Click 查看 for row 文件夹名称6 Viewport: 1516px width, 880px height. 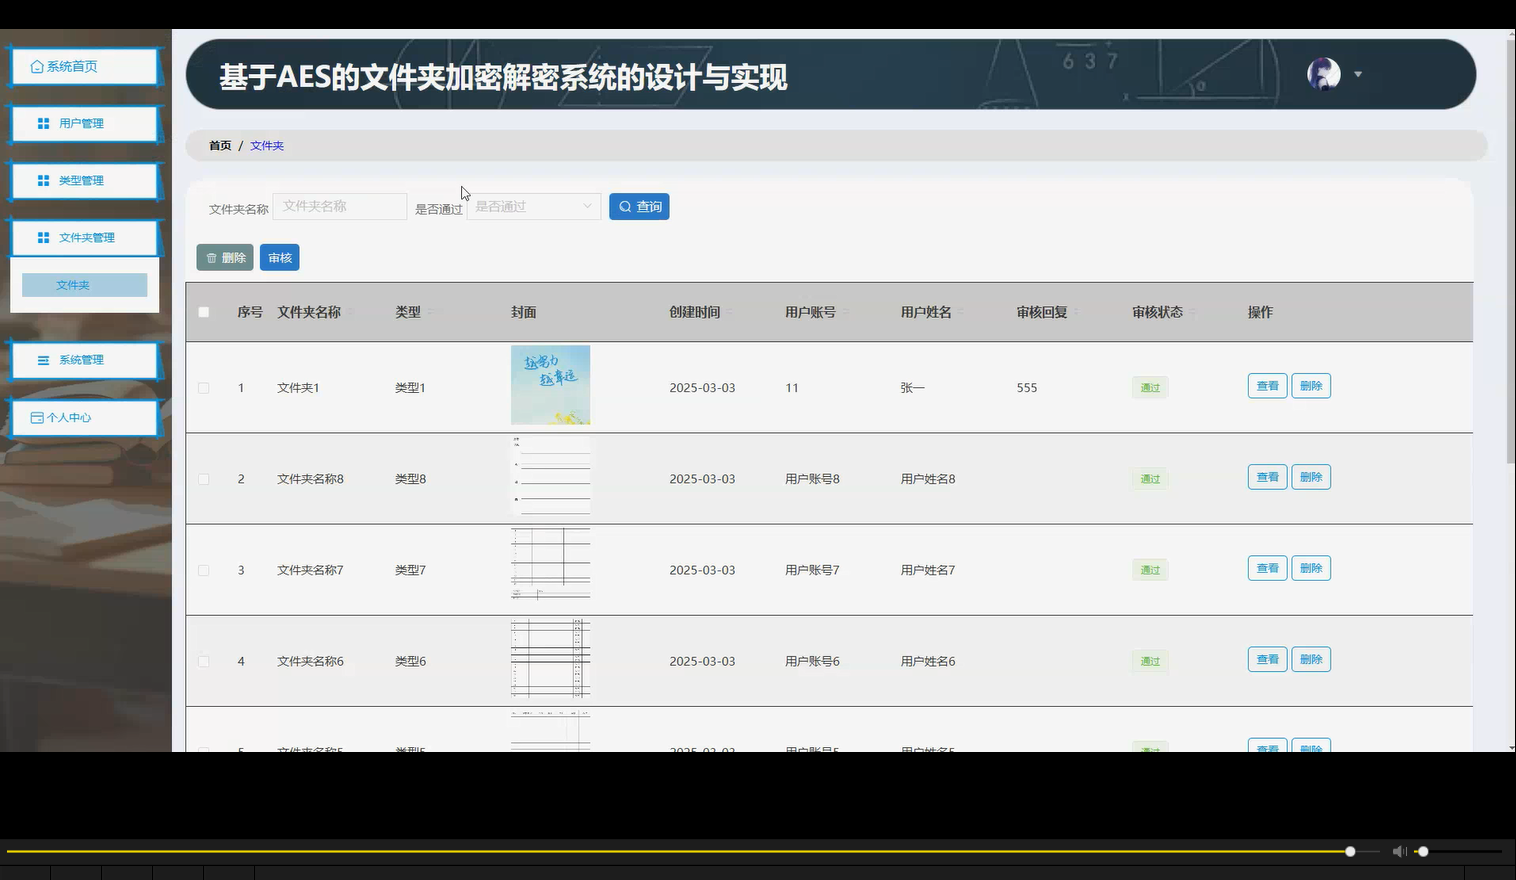1267,659
